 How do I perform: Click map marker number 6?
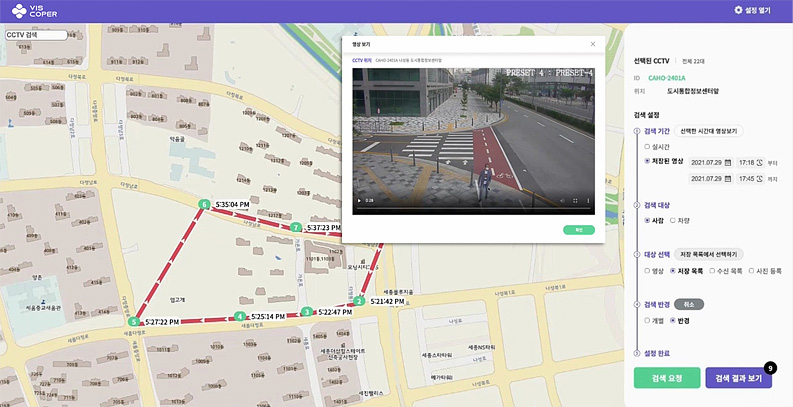click(x=204, y=204)
